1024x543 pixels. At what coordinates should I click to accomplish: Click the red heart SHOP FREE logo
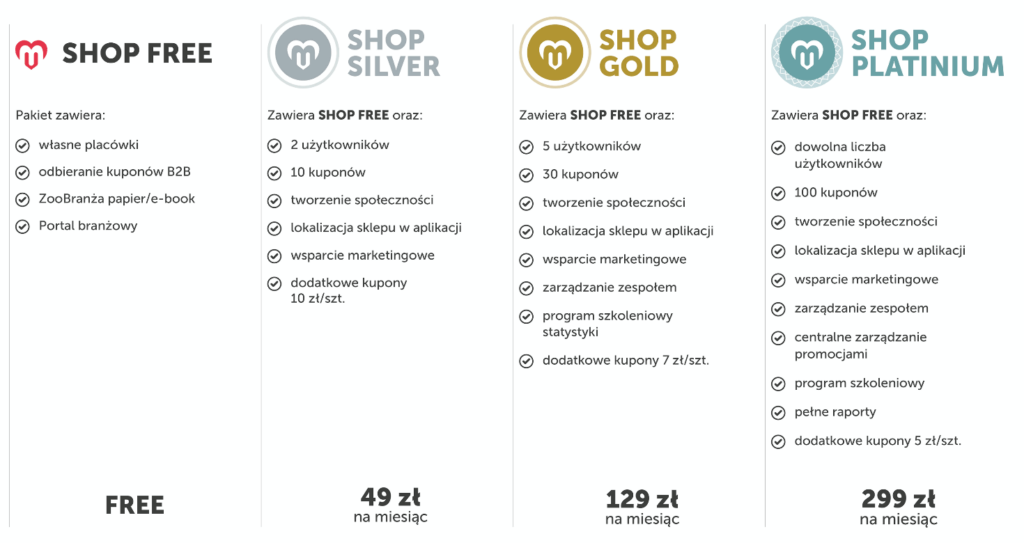pos(31,54)
